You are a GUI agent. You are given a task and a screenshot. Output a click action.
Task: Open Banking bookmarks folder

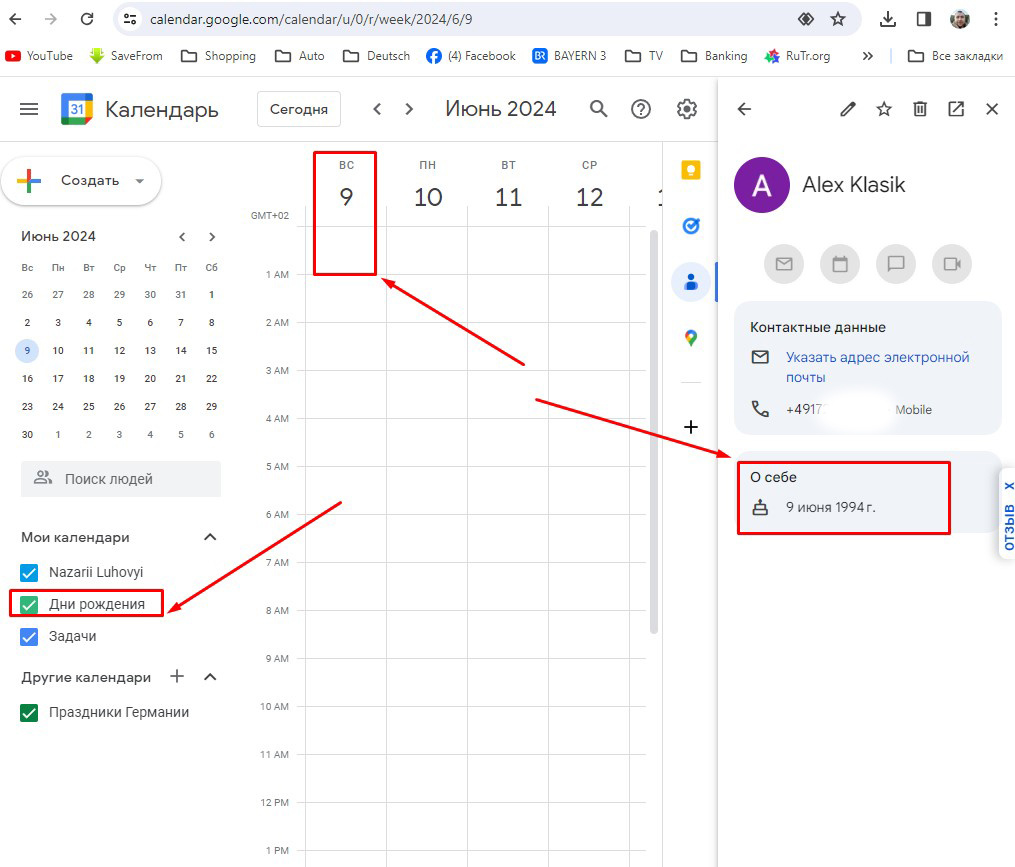[714, 56]
